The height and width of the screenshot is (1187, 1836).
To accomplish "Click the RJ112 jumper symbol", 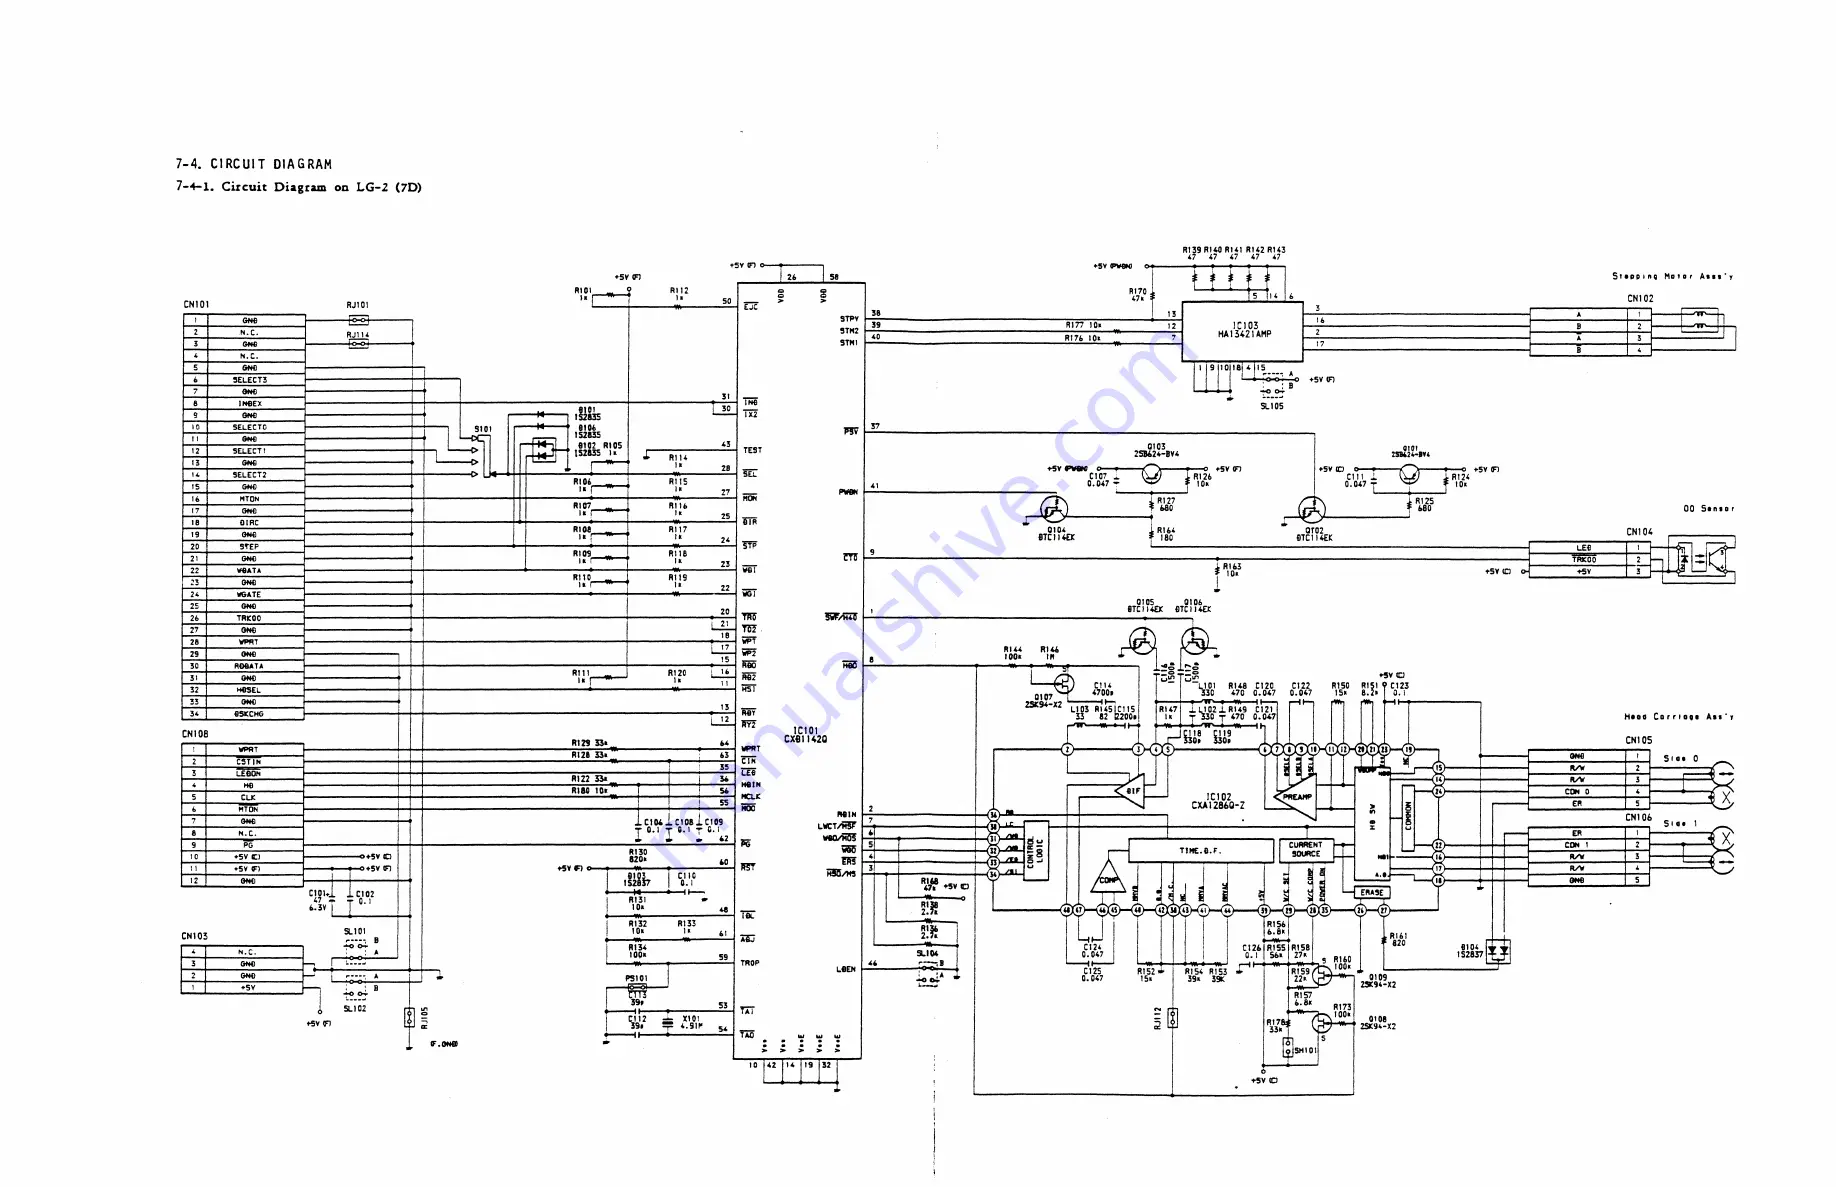I will [1173, 1018].
